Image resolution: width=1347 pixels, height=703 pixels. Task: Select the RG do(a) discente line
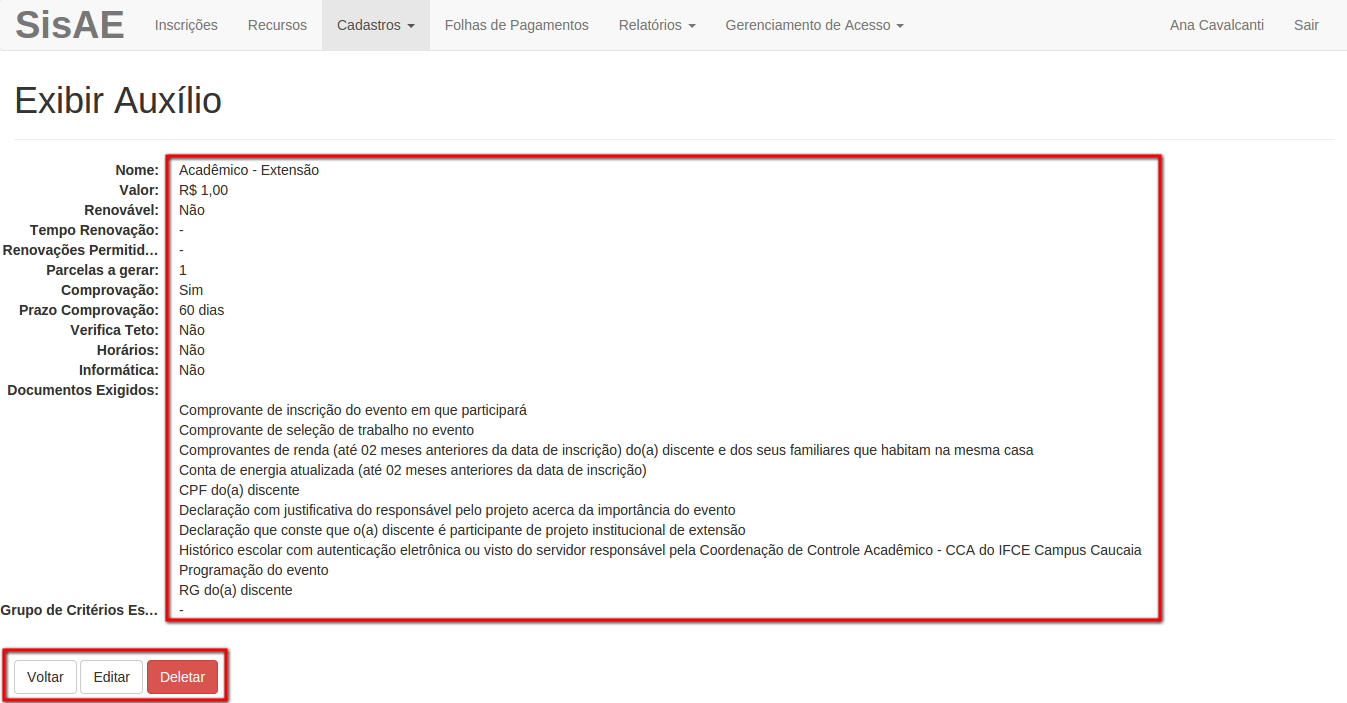[236, 590]
